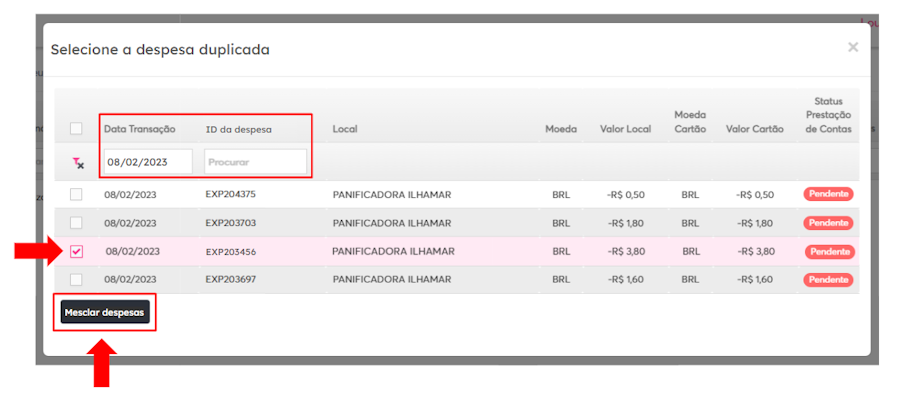Sort by ID da despesa column header
Image resolution: width=900 pixels, height=401 pixels.
(x=238, y=129)
